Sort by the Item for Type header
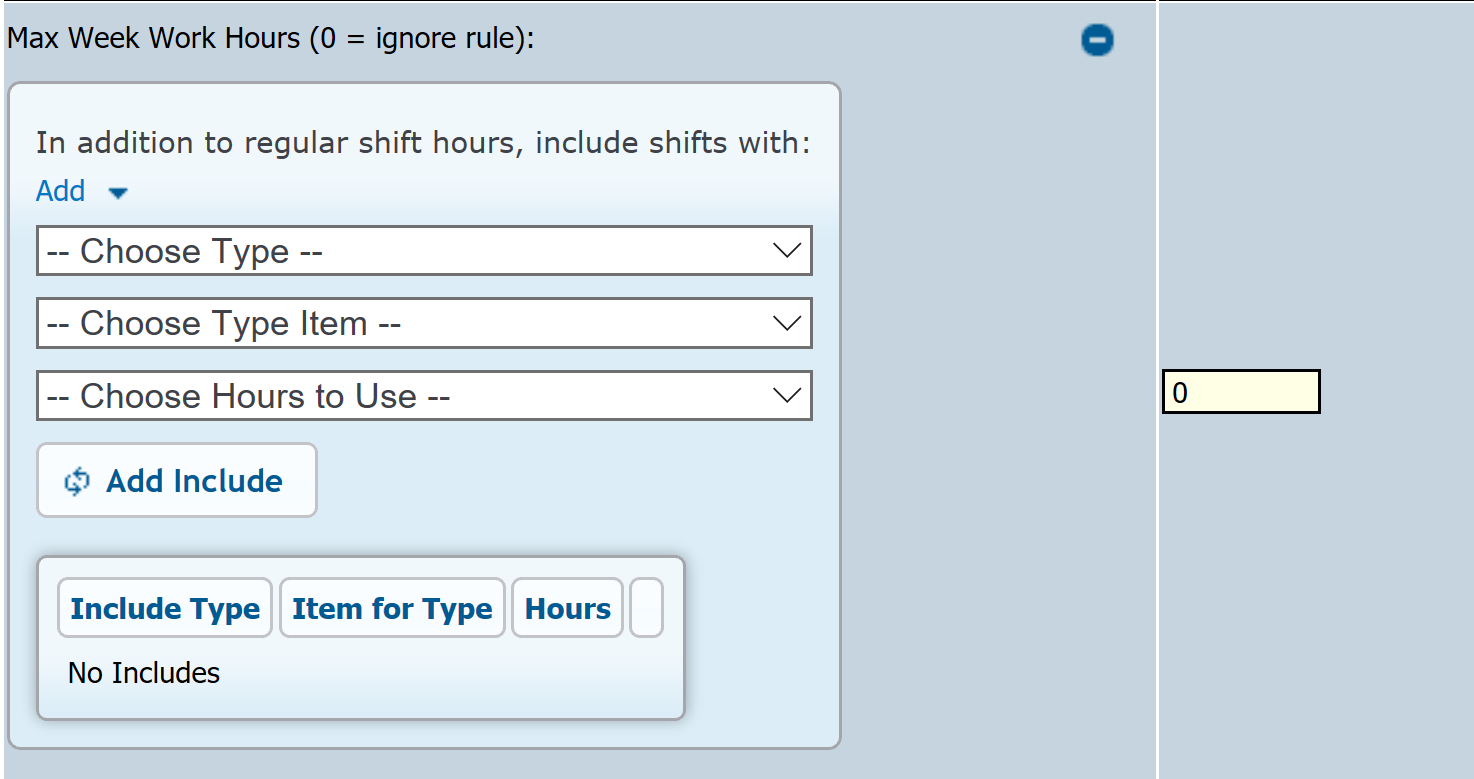 click(x=392, y=608)
